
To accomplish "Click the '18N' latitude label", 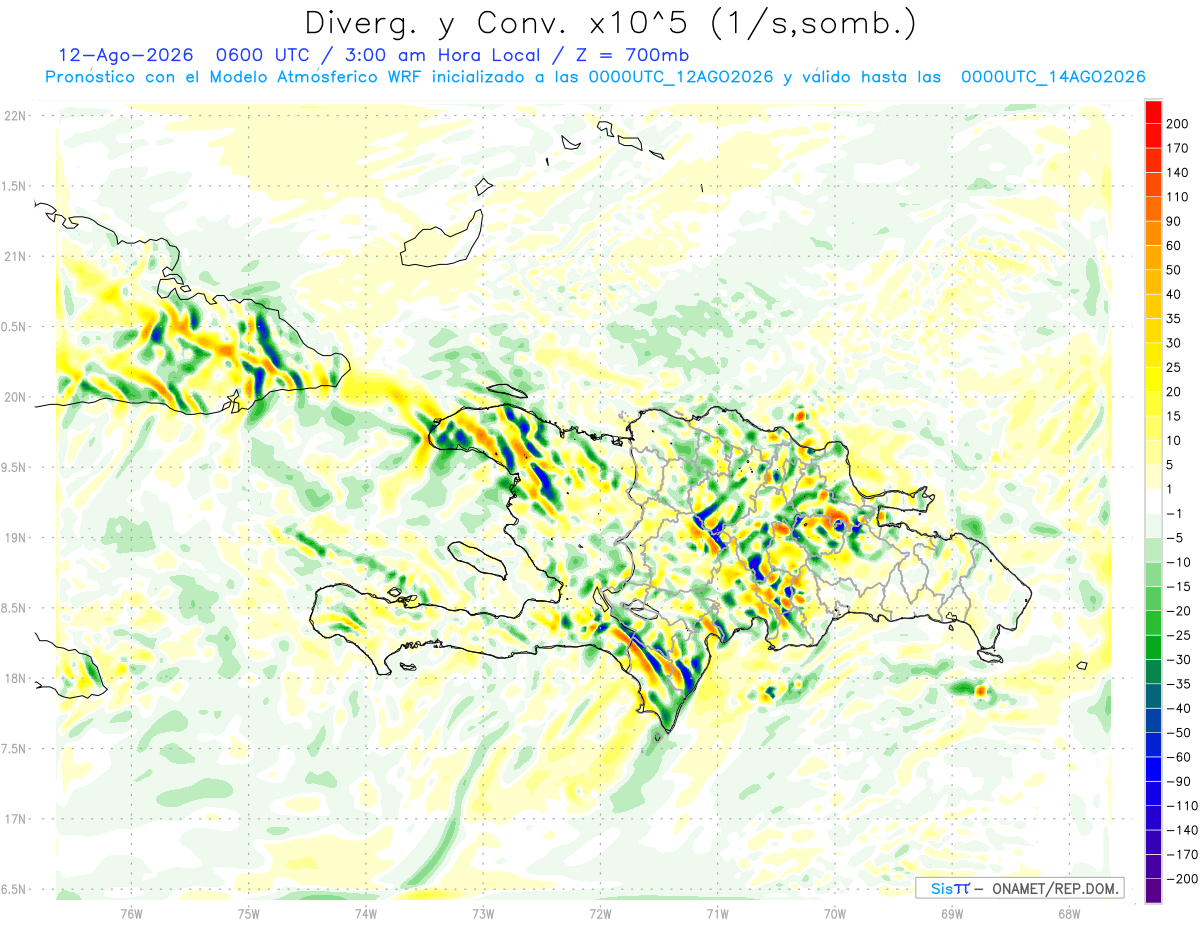I will pyautogui.click(x=17, y=678).
